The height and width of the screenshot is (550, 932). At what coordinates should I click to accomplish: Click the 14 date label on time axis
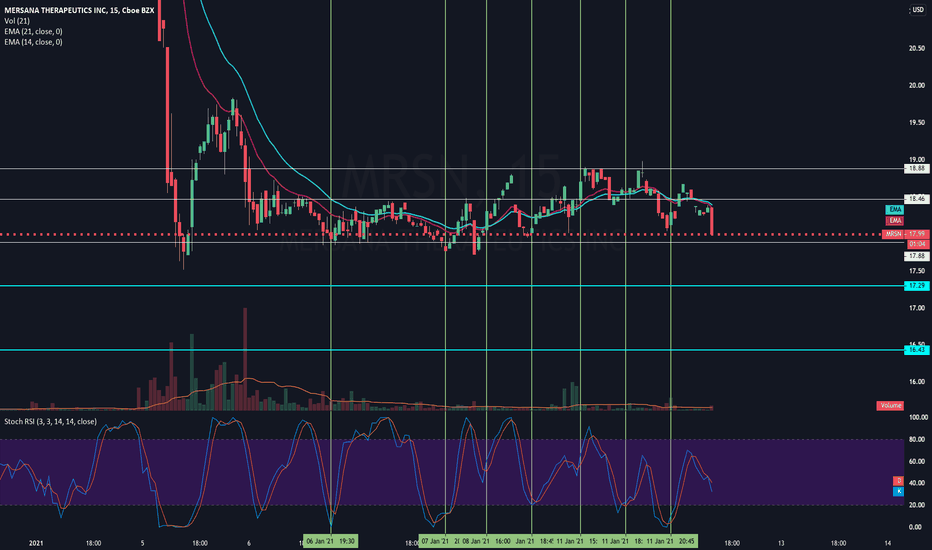coord(887,543)
